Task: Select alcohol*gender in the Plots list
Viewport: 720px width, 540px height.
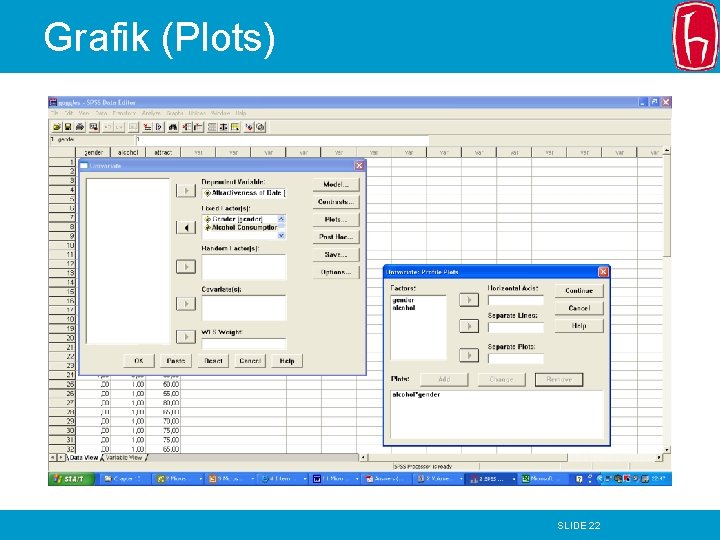Action: click(x=416, y=394)
